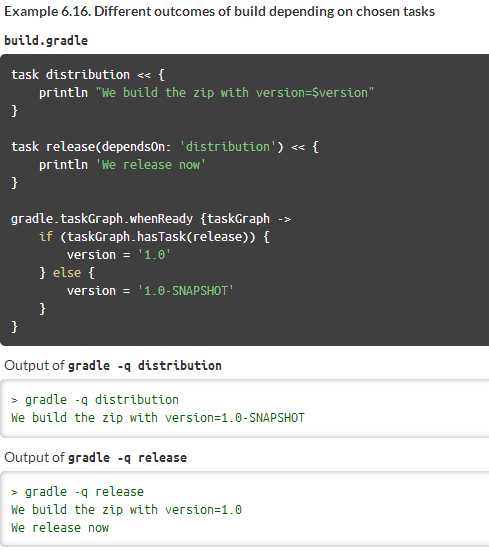Click the final closing brace of whenReady block

(14, 327)
